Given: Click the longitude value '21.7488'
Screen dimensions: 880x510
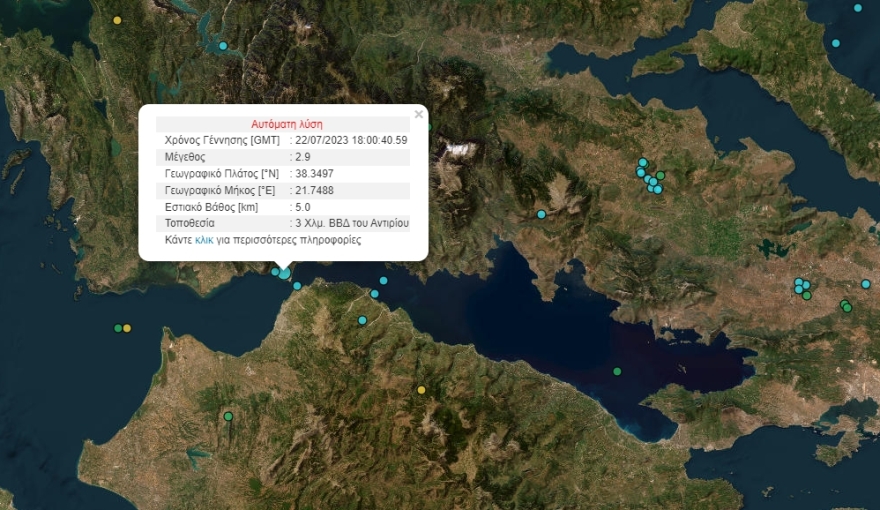Looking at the screenshot, I should tap(314, 190).
